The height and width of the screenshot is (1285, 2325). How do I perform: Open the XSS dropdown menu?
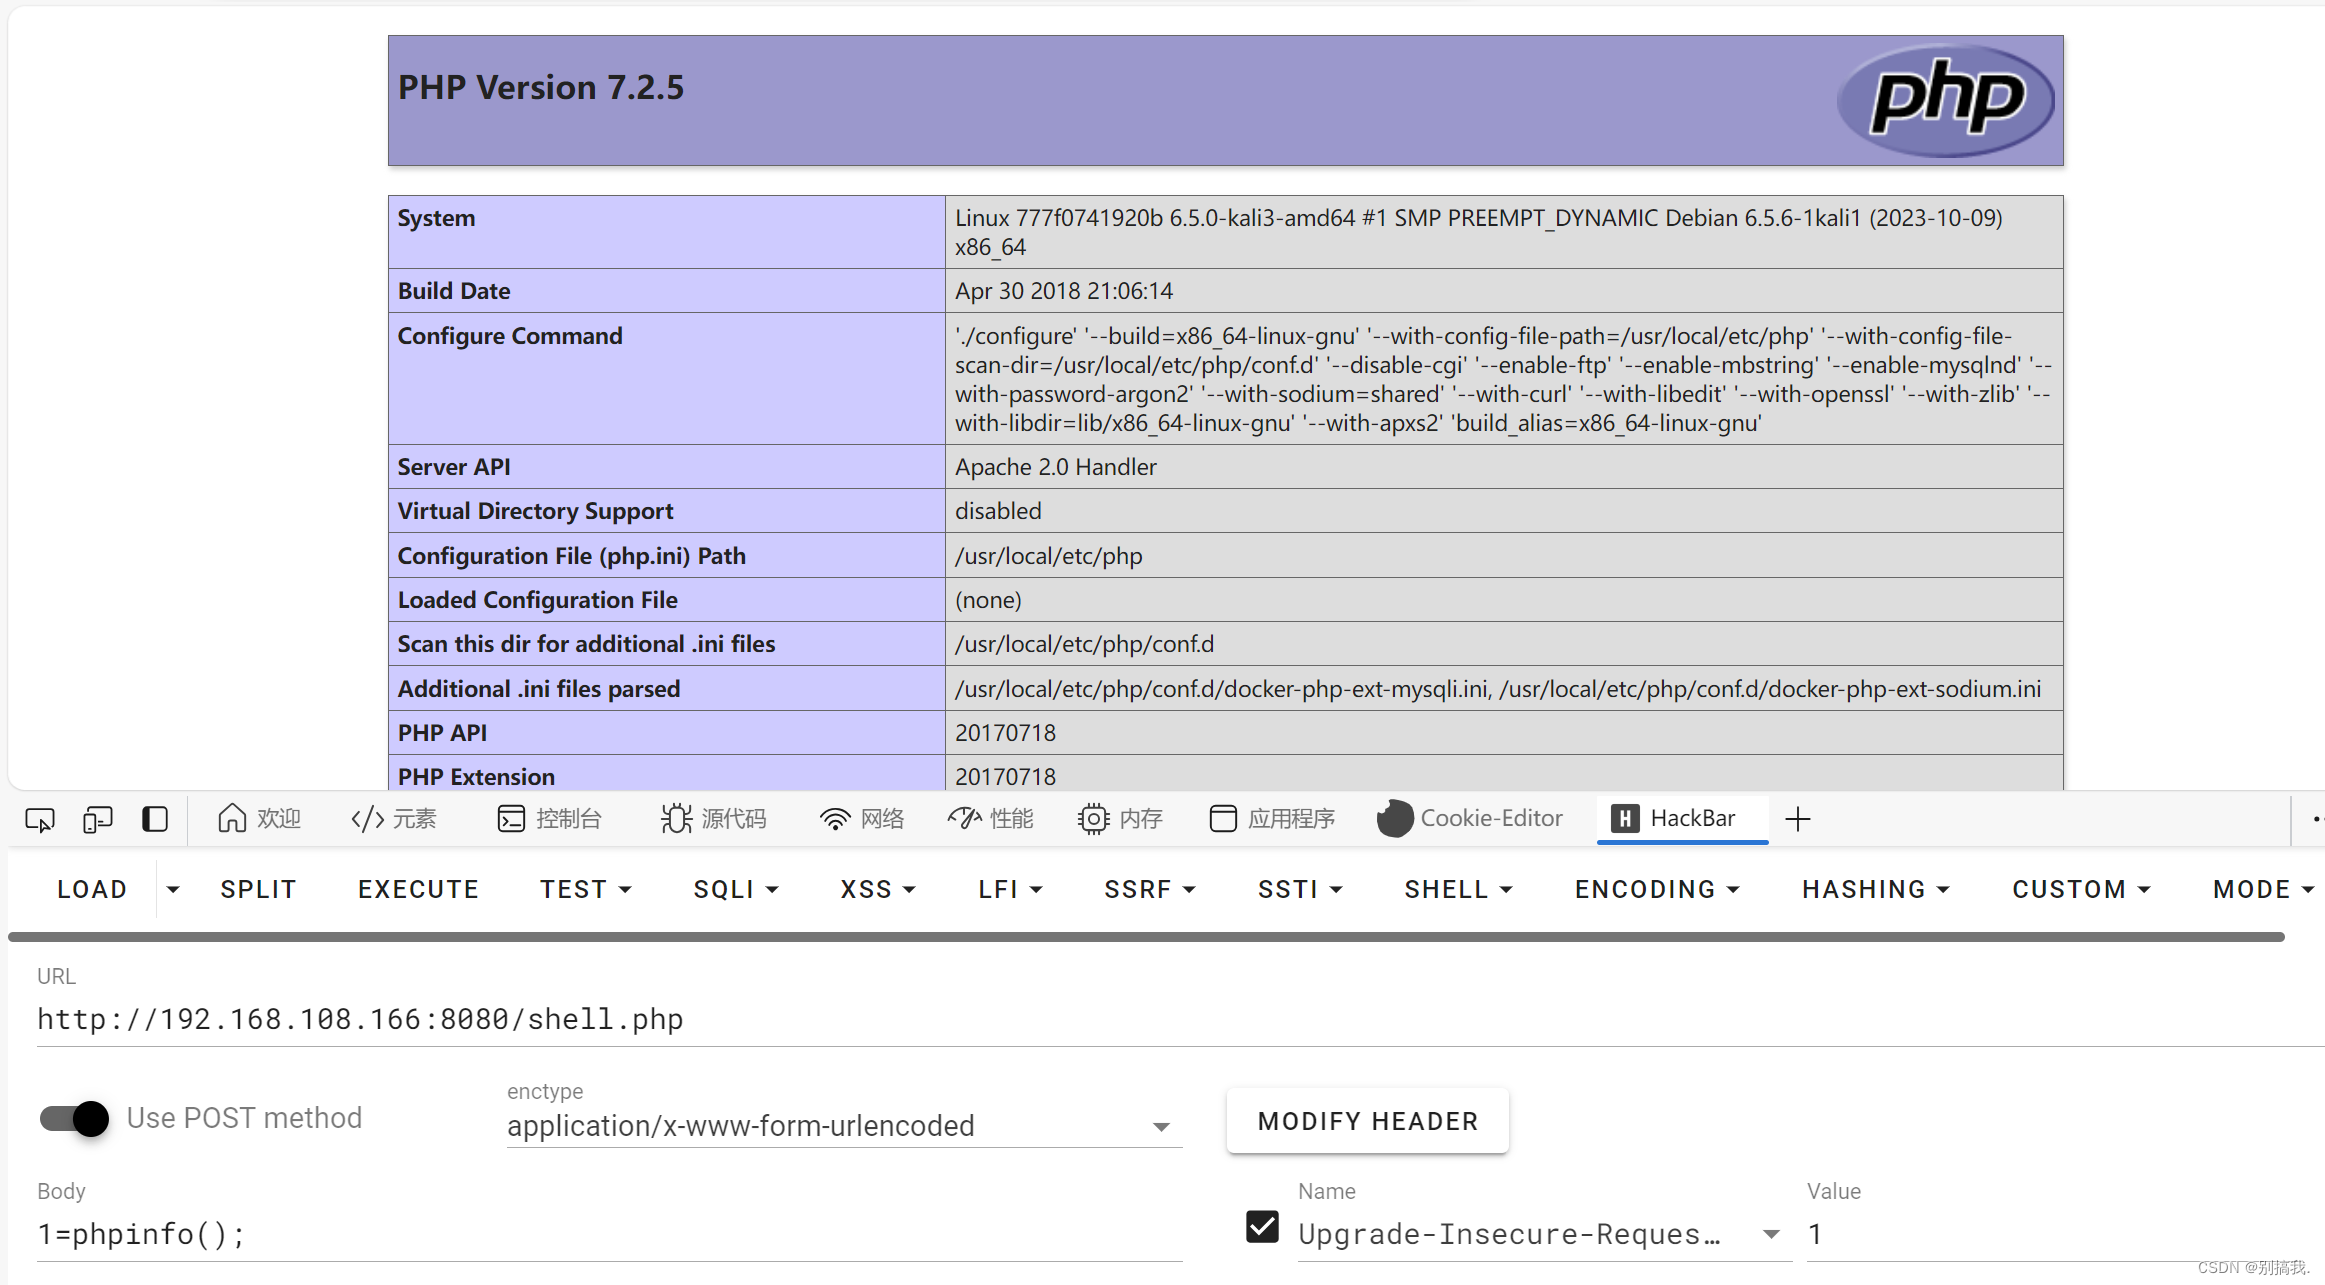(x=878, y=889)
